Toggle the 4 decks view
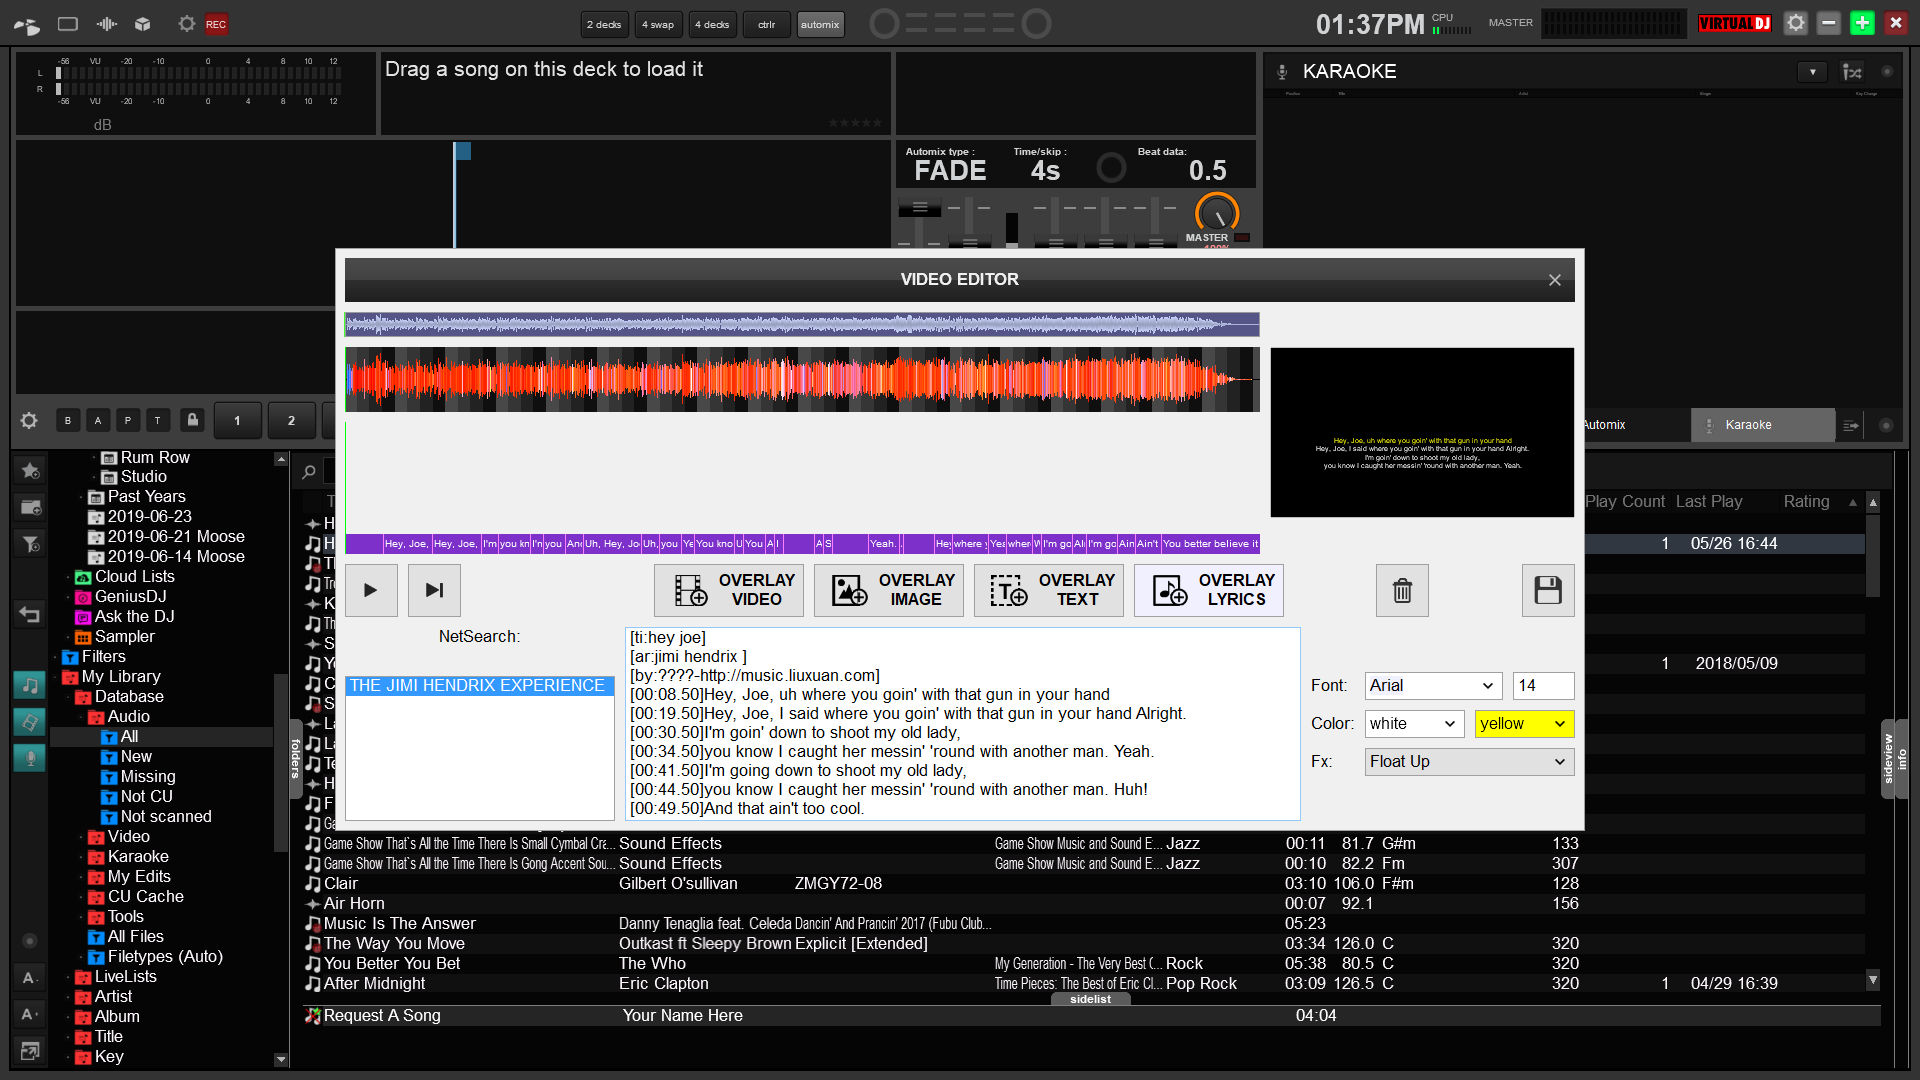This screenshot has height=1080, width=1920. pyautogui.click(x=712, y=24)
